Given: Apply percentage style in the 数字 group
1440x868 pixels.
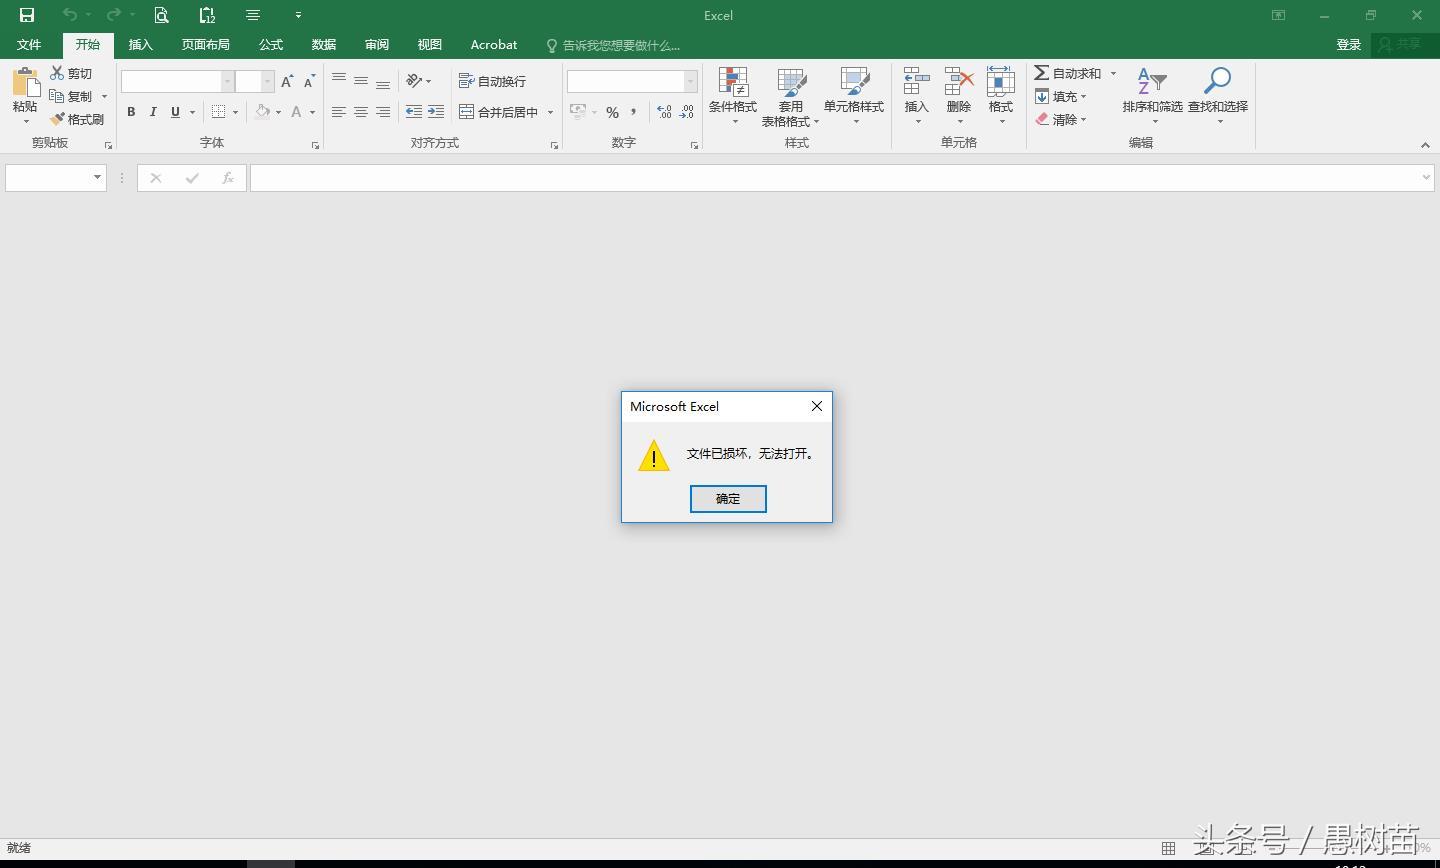Looking at the screenshot, I should coord(612,112).
